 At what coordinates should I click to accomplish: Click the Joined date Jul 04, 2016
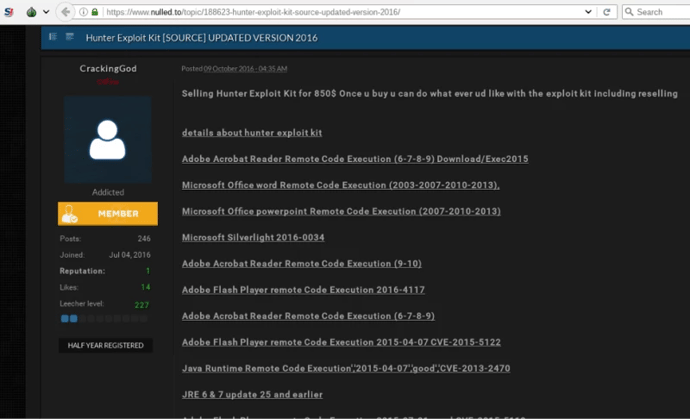click(x=130, y=255)
